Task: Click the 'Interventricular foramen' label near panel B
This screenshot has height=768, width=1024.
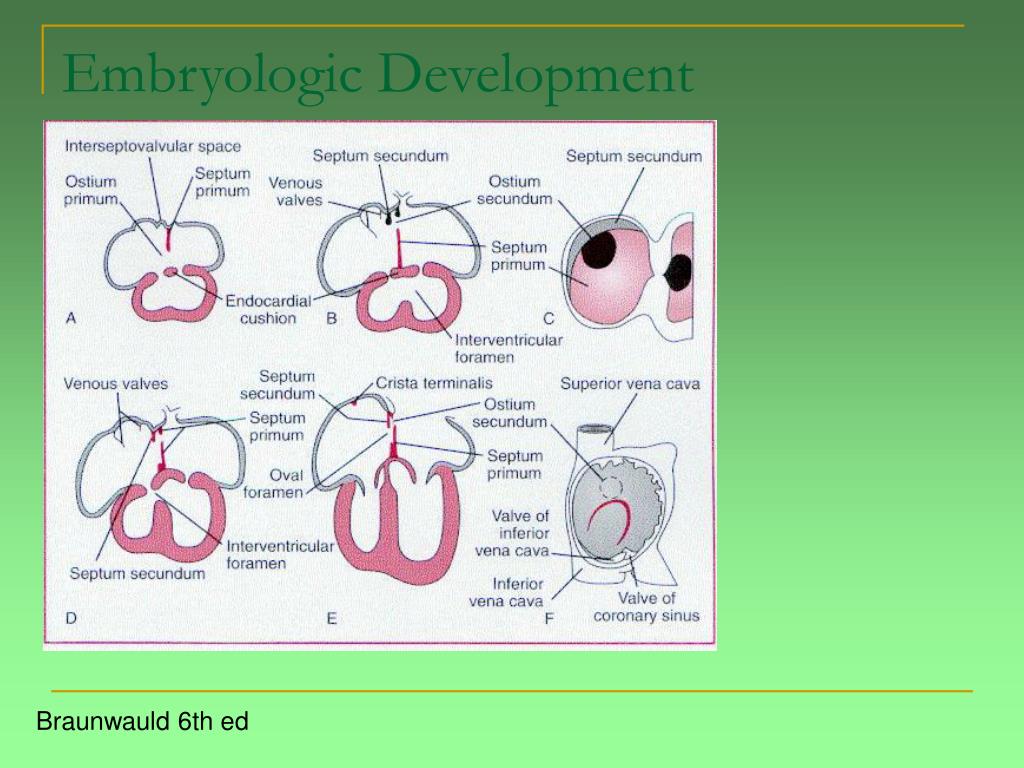Action: pyautogui.click(x=509, y=348)
